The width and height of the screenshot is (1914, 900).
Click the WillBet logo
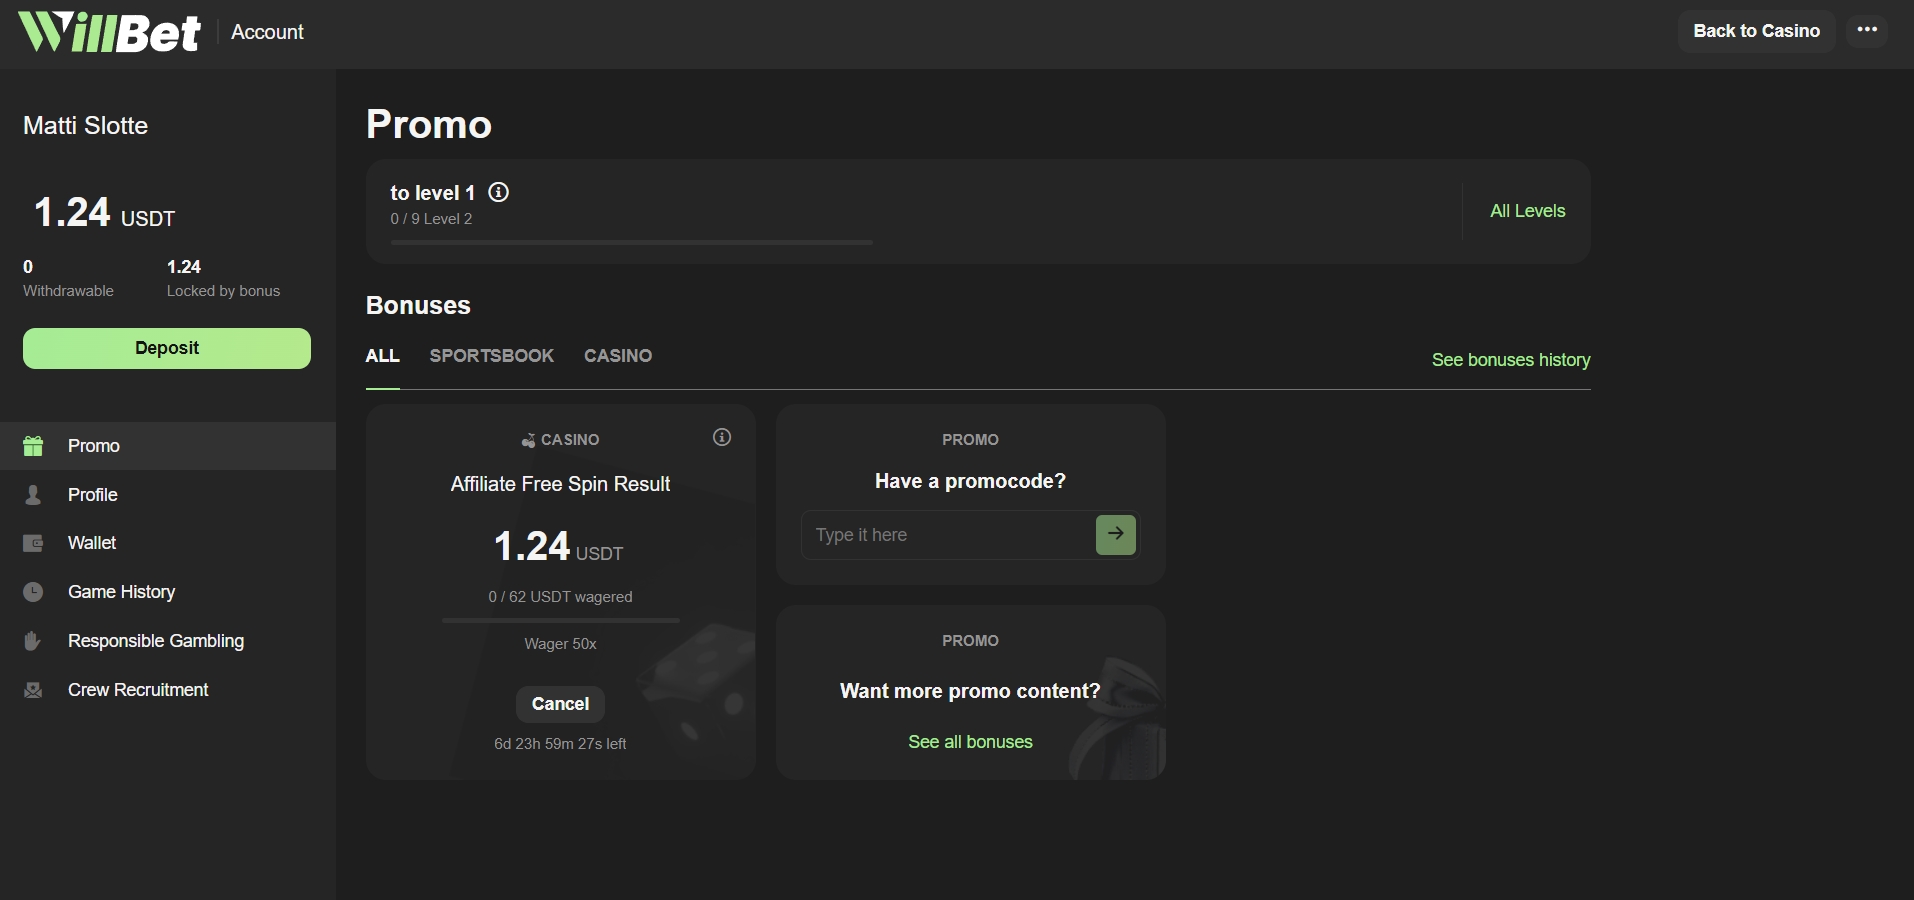[110, 32]
